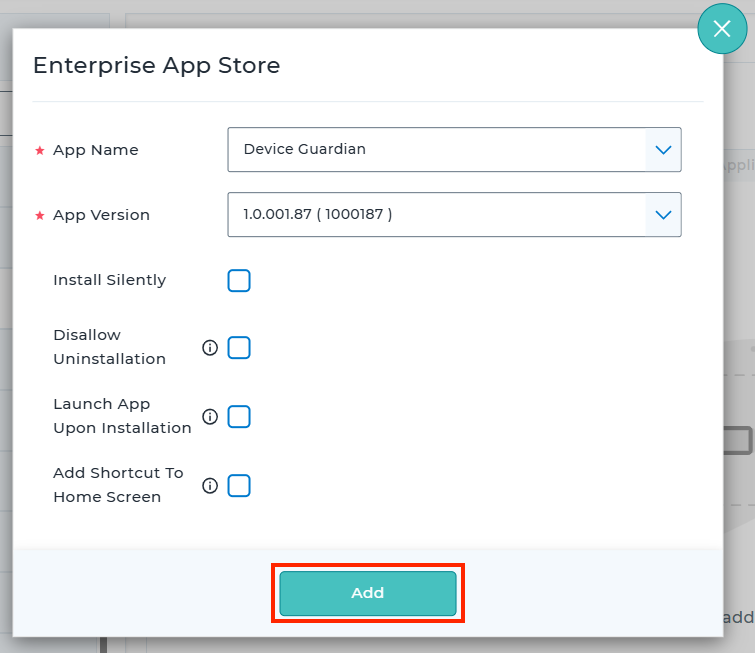This screenshot has height=653, width=755.
Task: Click the Add Shortcut To Home Screen label
Action: [118, 485]
